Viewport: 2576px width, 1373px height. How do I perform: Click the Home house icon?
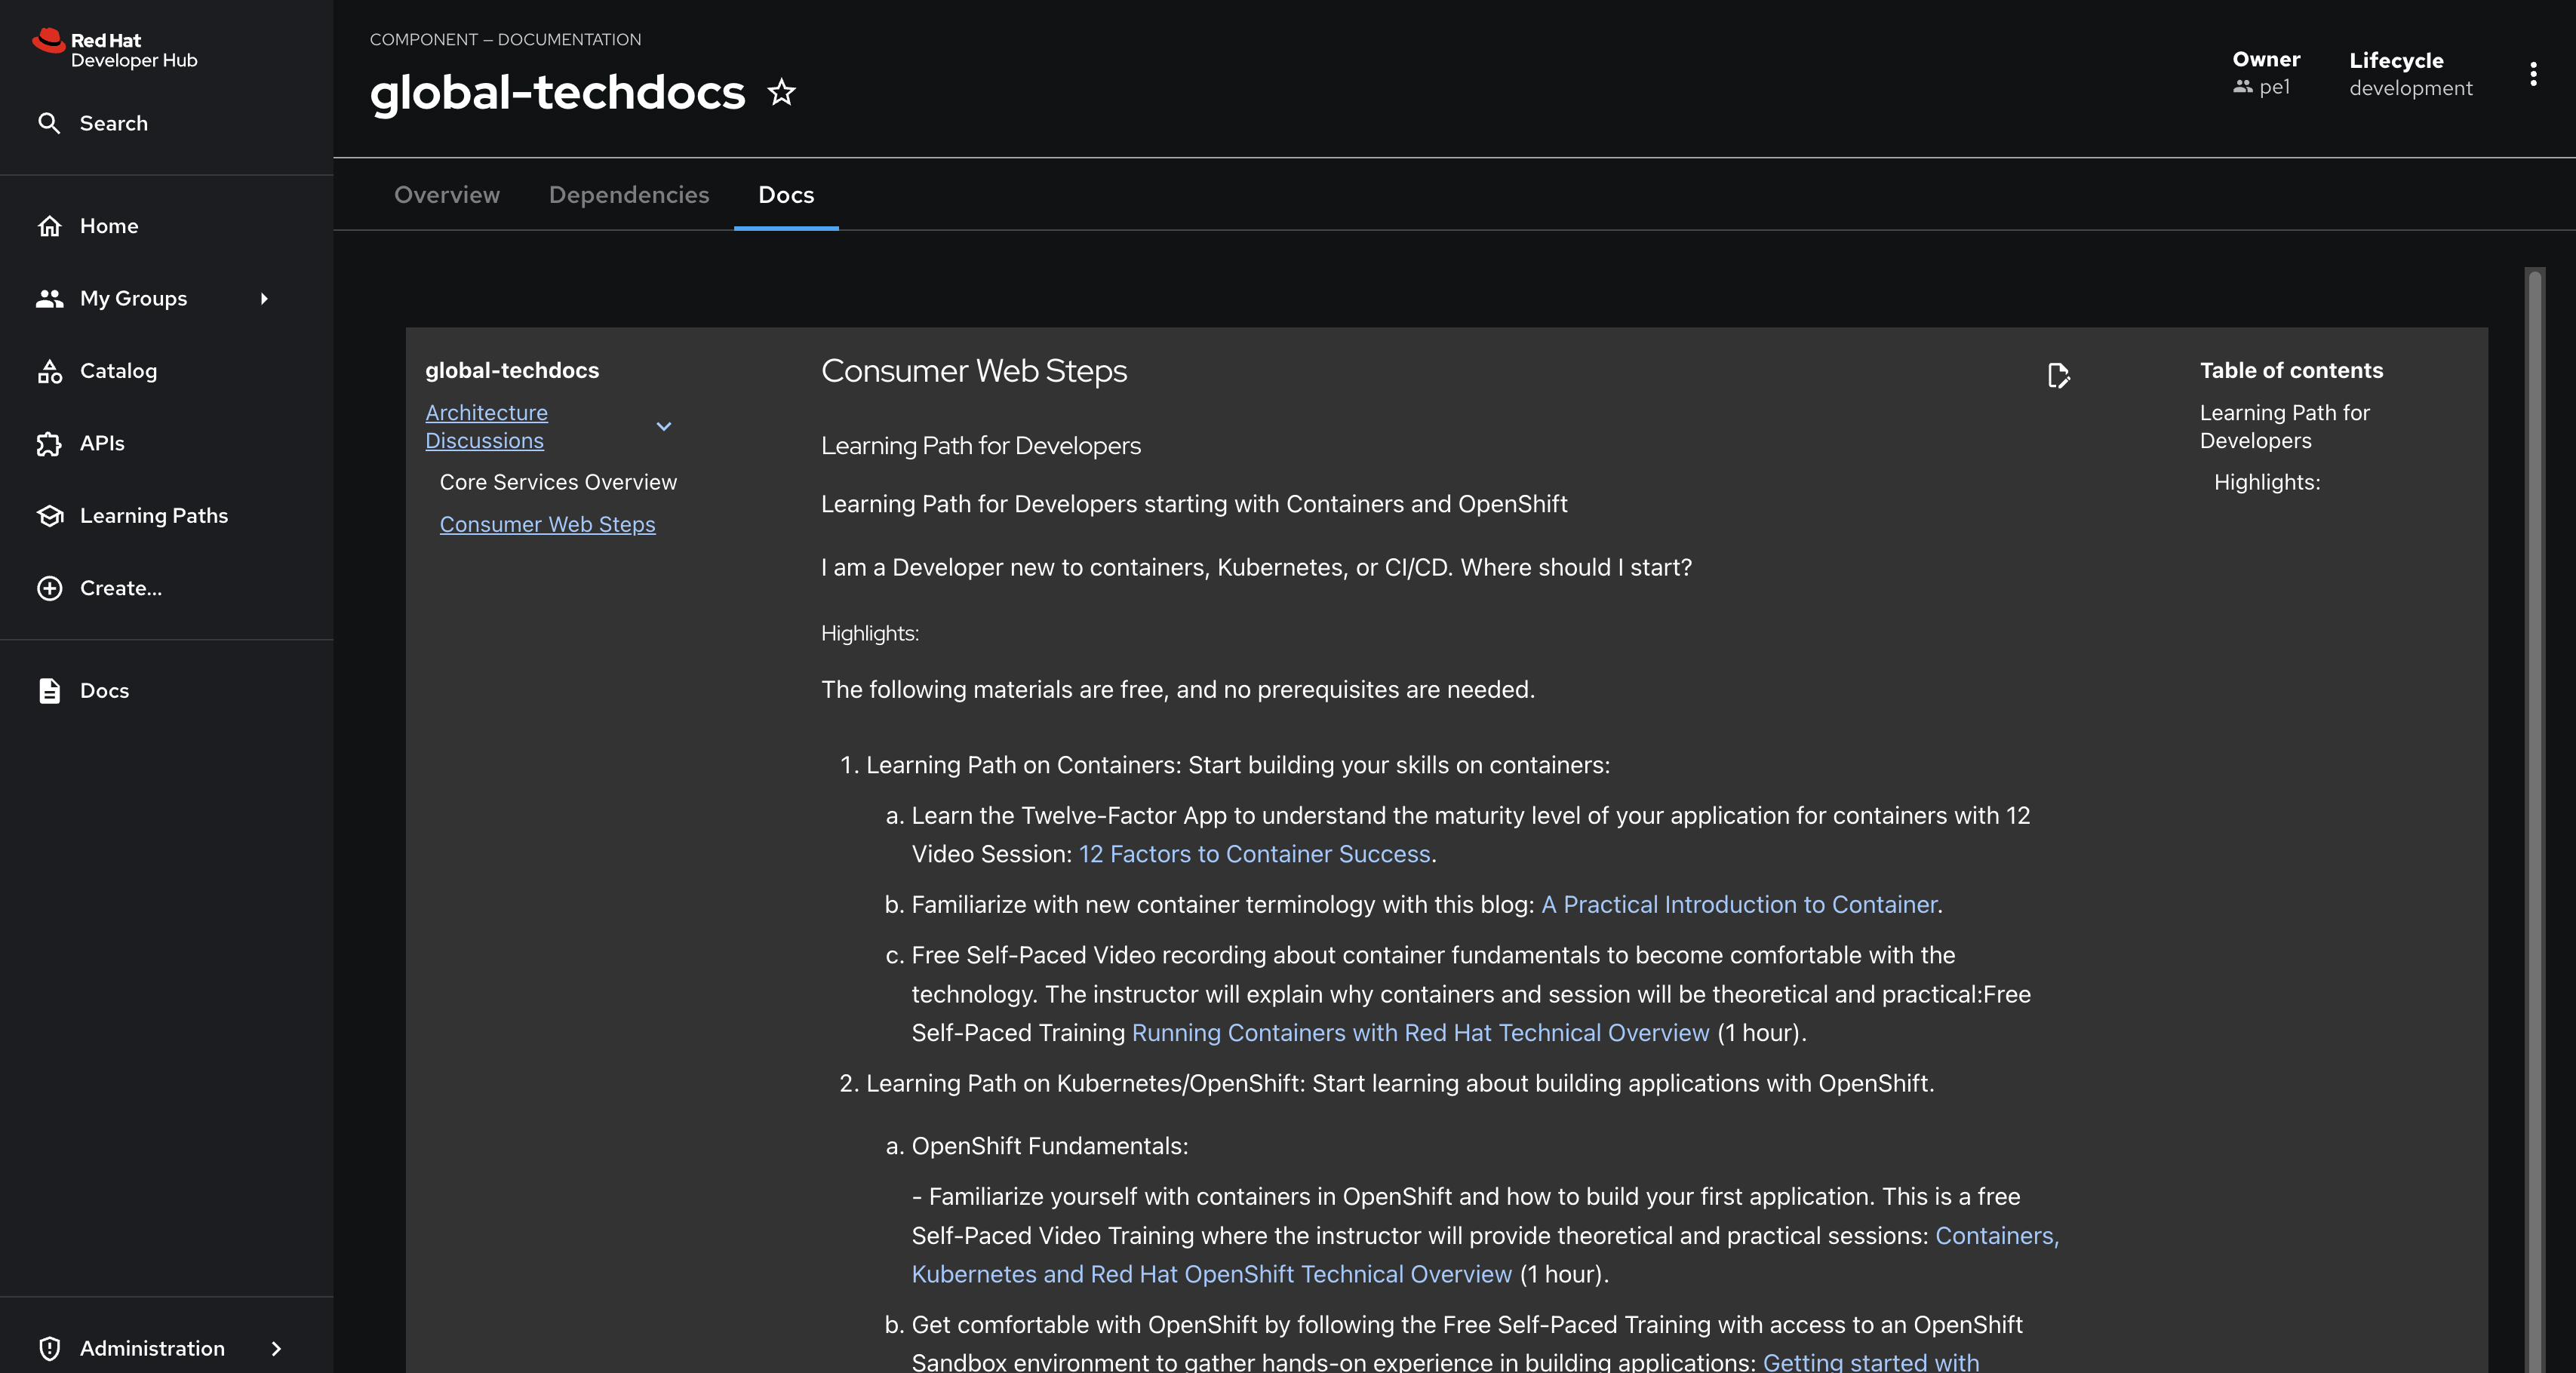tap(49, 226)
